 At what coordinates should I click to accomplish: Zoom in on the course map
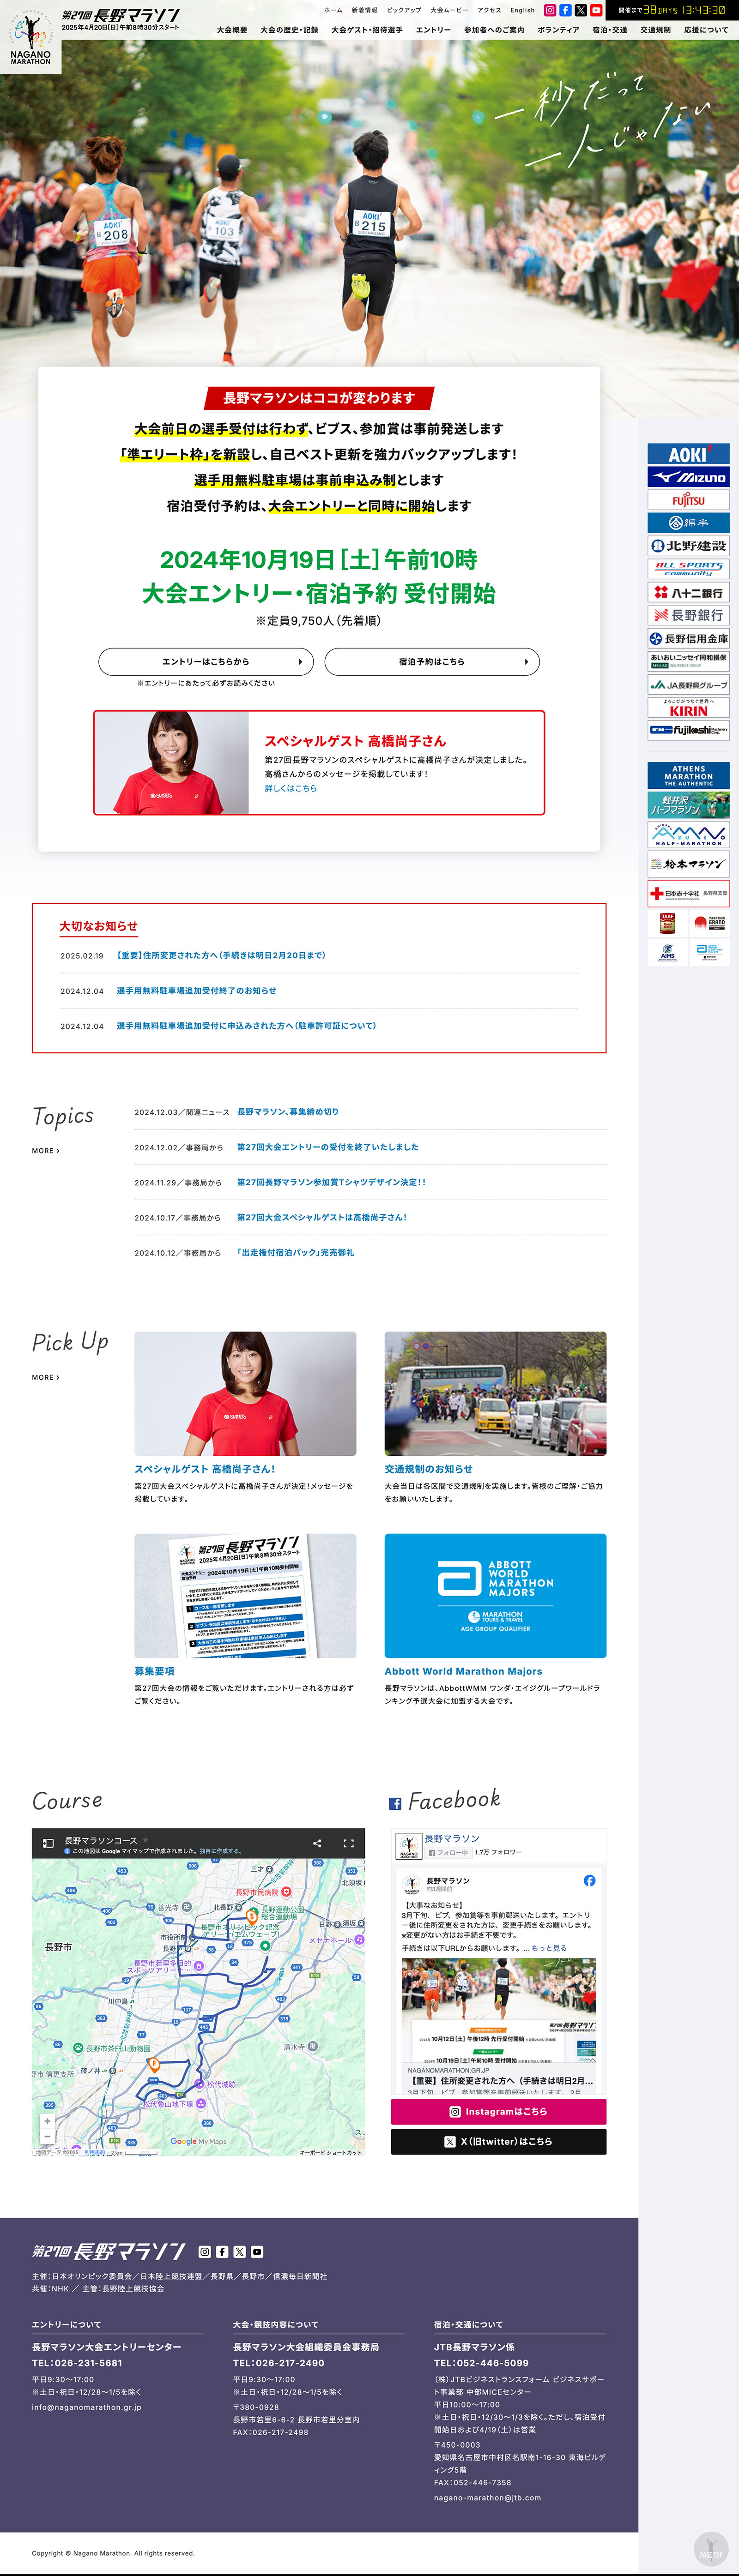point(47,2122)
